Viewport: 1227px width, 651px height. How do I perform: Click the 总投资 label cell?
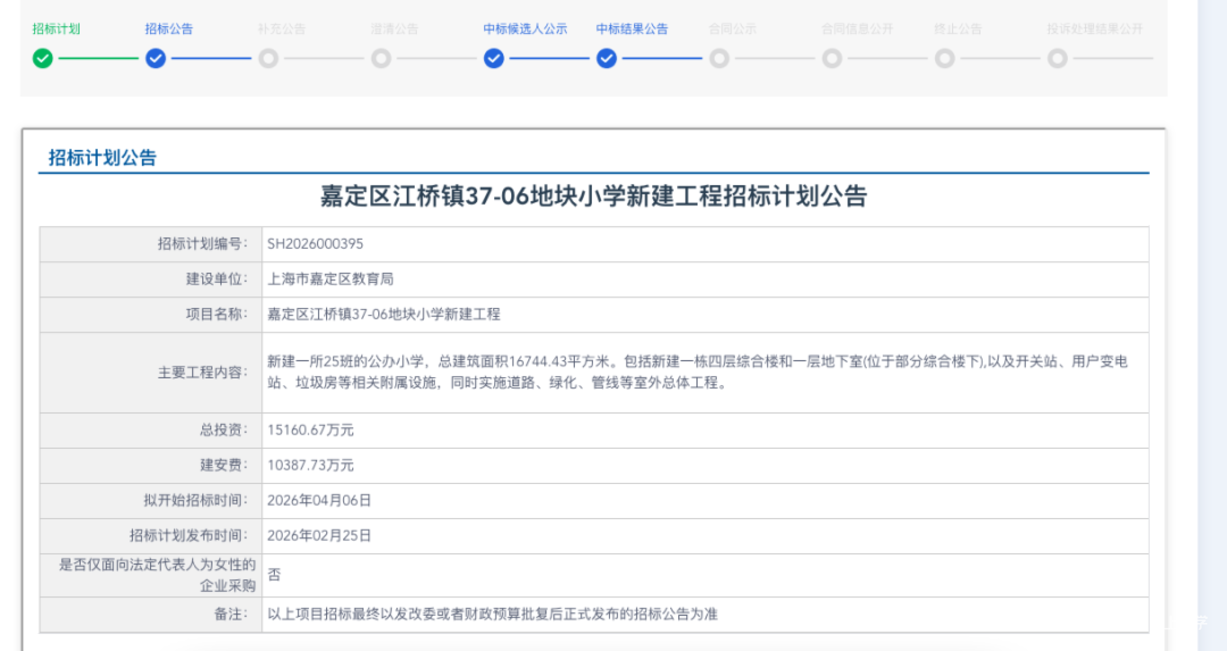coord(151,430)
